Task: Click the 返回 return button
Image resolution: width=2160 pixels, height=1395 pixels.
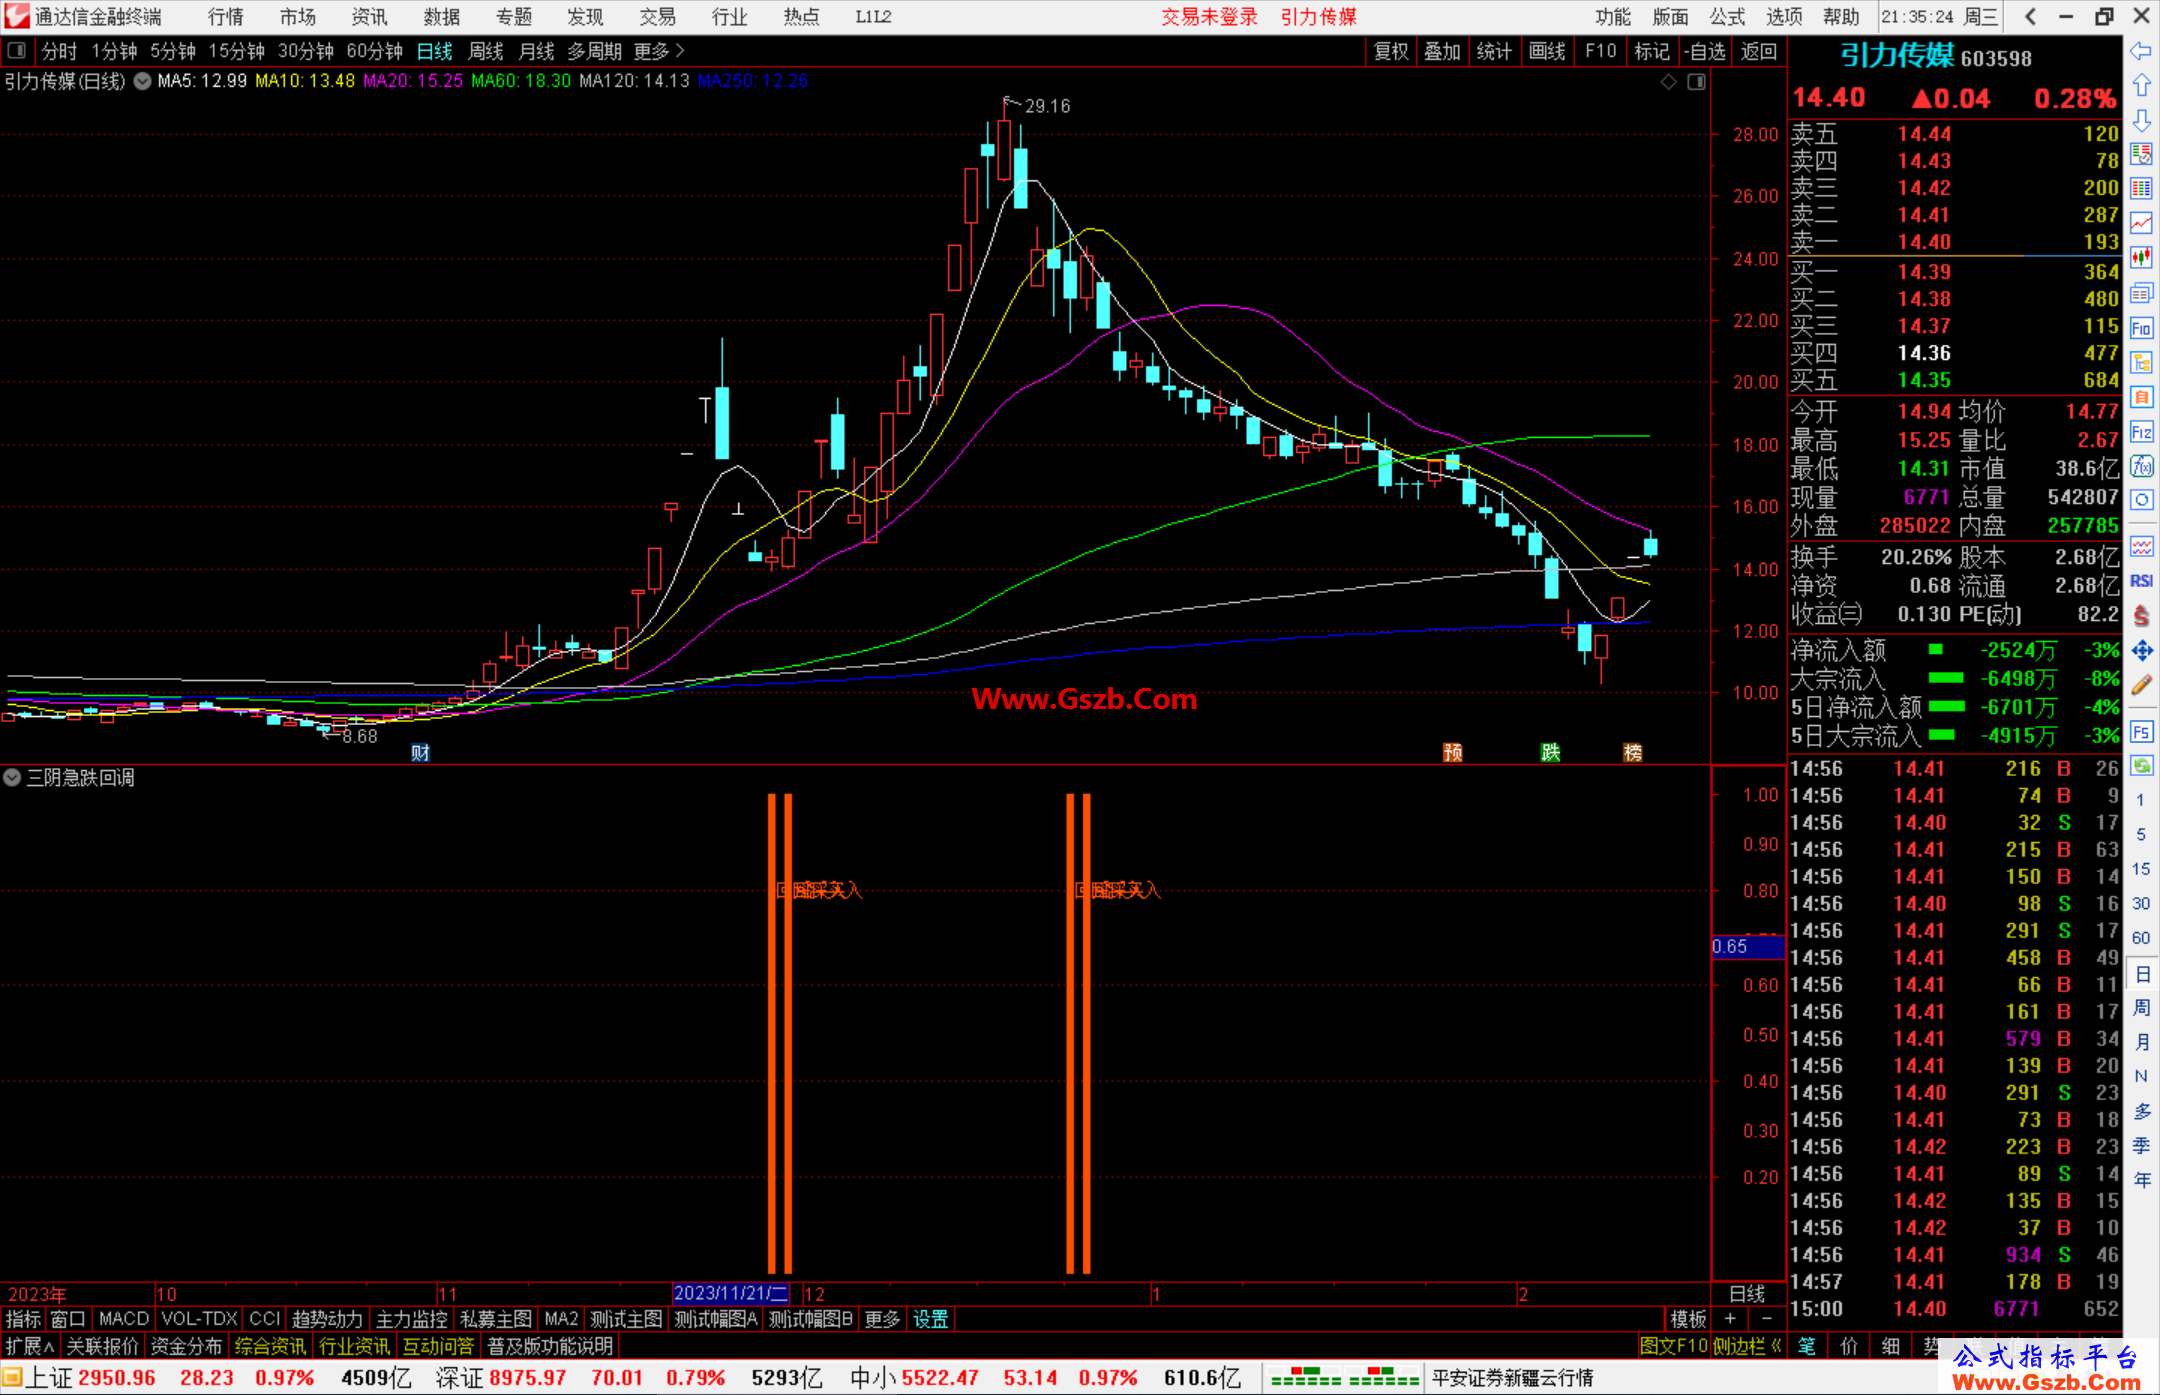Action: [1758, 51]
